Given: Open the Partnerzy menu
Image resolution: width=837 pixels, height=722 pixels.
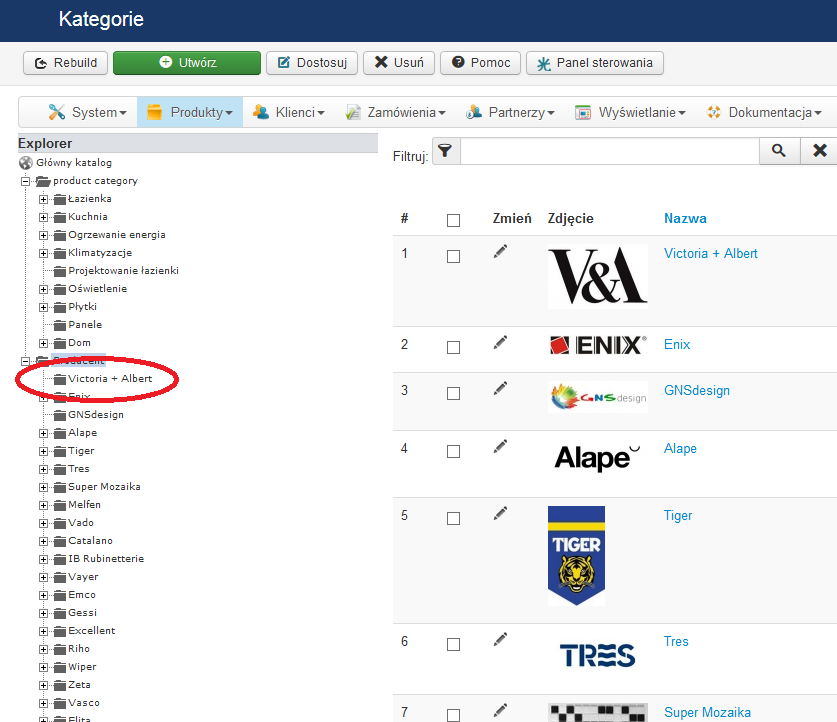Looking at the screenshot, I should click(x=510, y=112).
